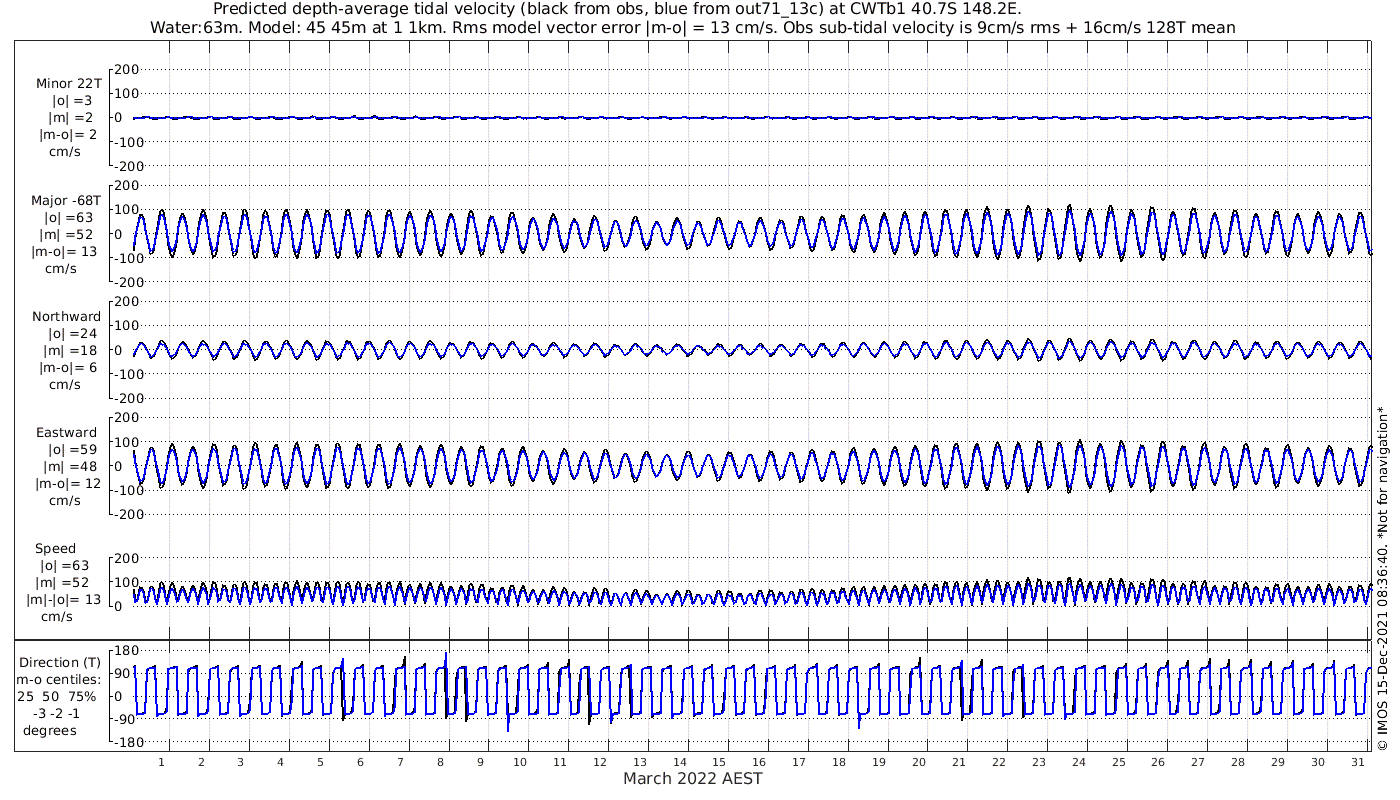Click the '|o| =3' value under Minor 22T
The height and width of the screenshot is (800, 1400).
click(x=72, y=101)
